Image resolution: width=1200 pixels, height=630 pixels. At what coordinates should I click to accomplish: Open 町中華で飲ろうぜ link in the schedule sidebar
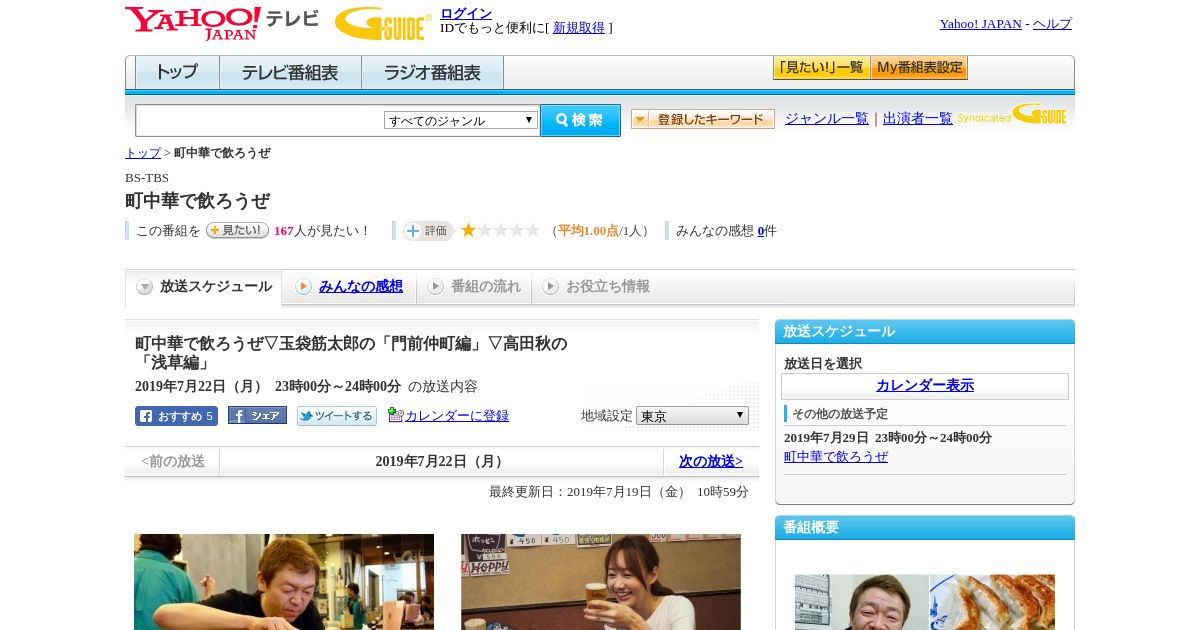click(x=836, y=457)
